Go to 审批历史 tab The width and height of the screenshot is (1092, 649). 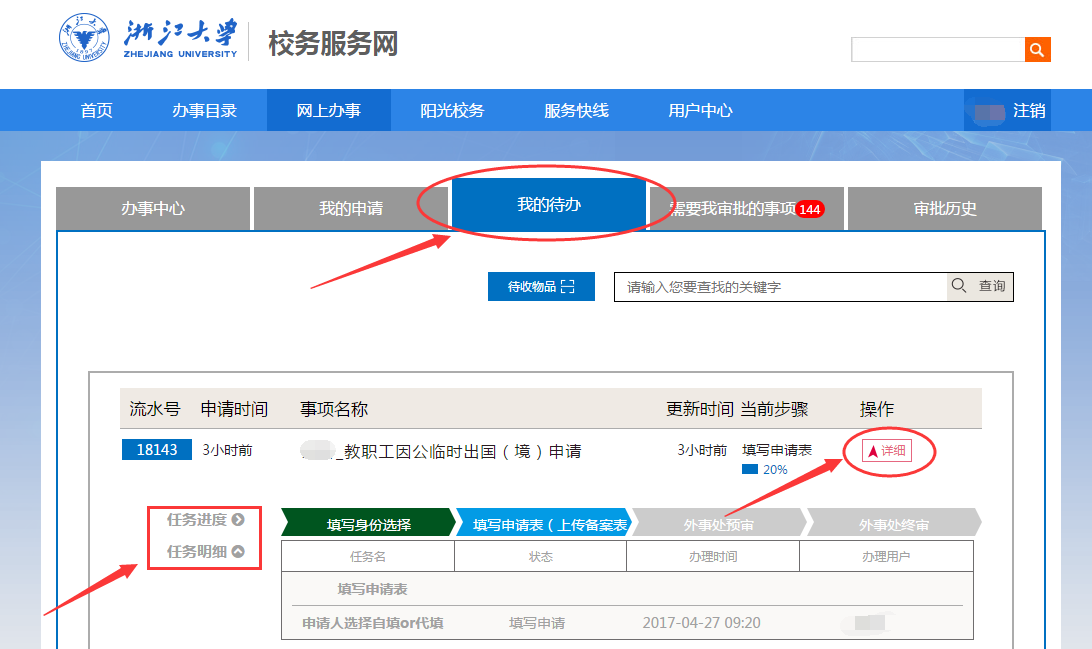[945, 209]
